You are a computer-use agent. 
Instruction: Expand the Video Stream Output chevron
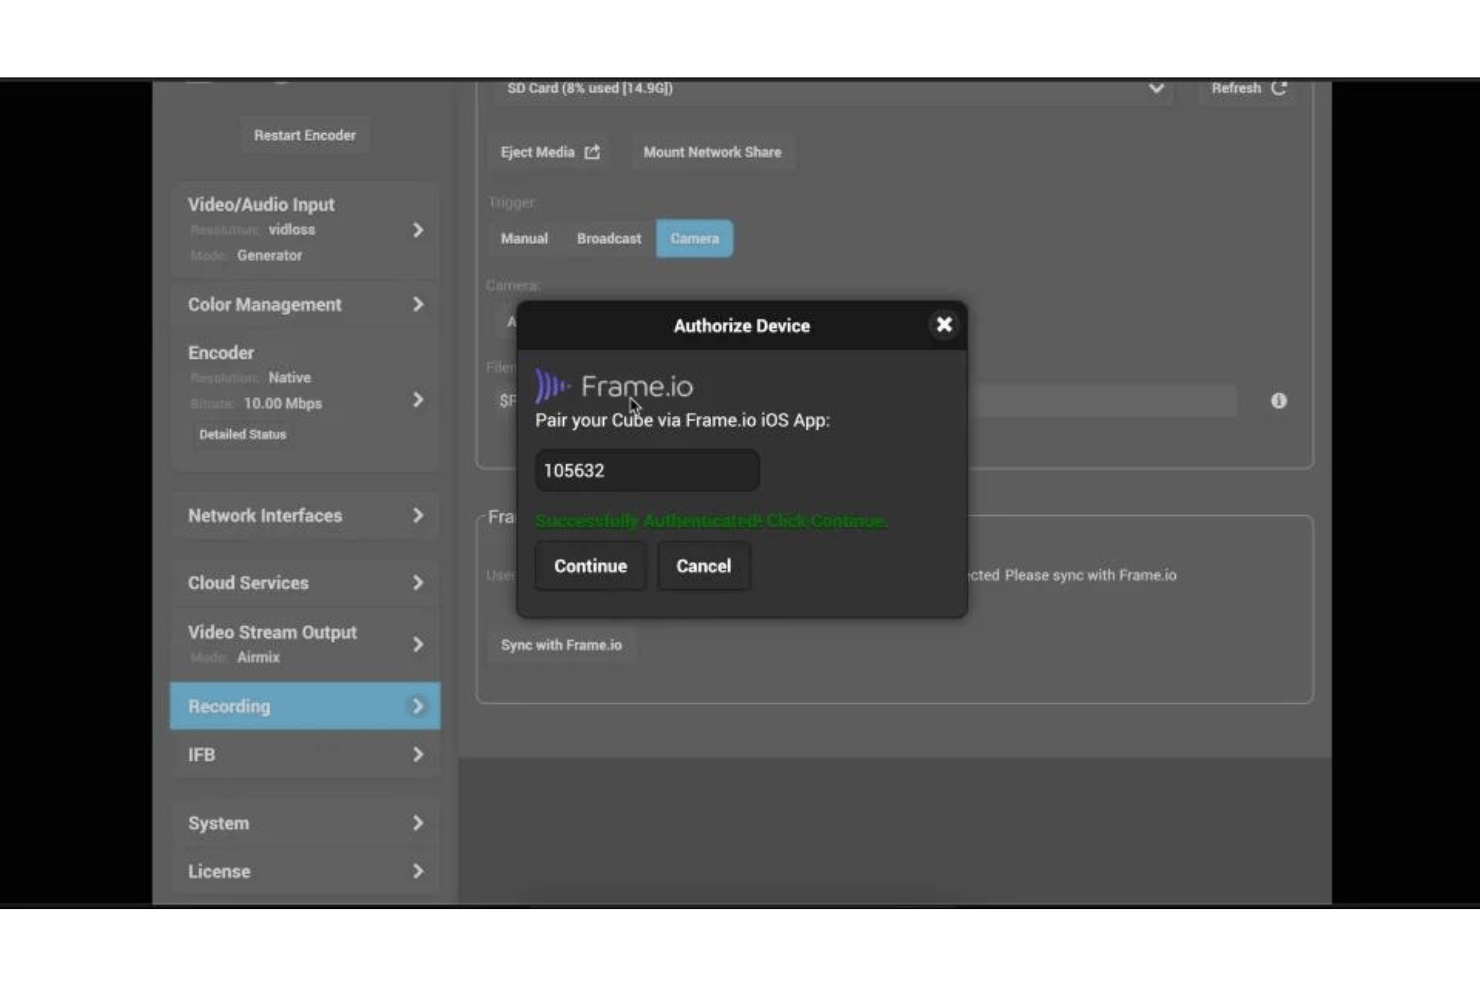(418, 644)
